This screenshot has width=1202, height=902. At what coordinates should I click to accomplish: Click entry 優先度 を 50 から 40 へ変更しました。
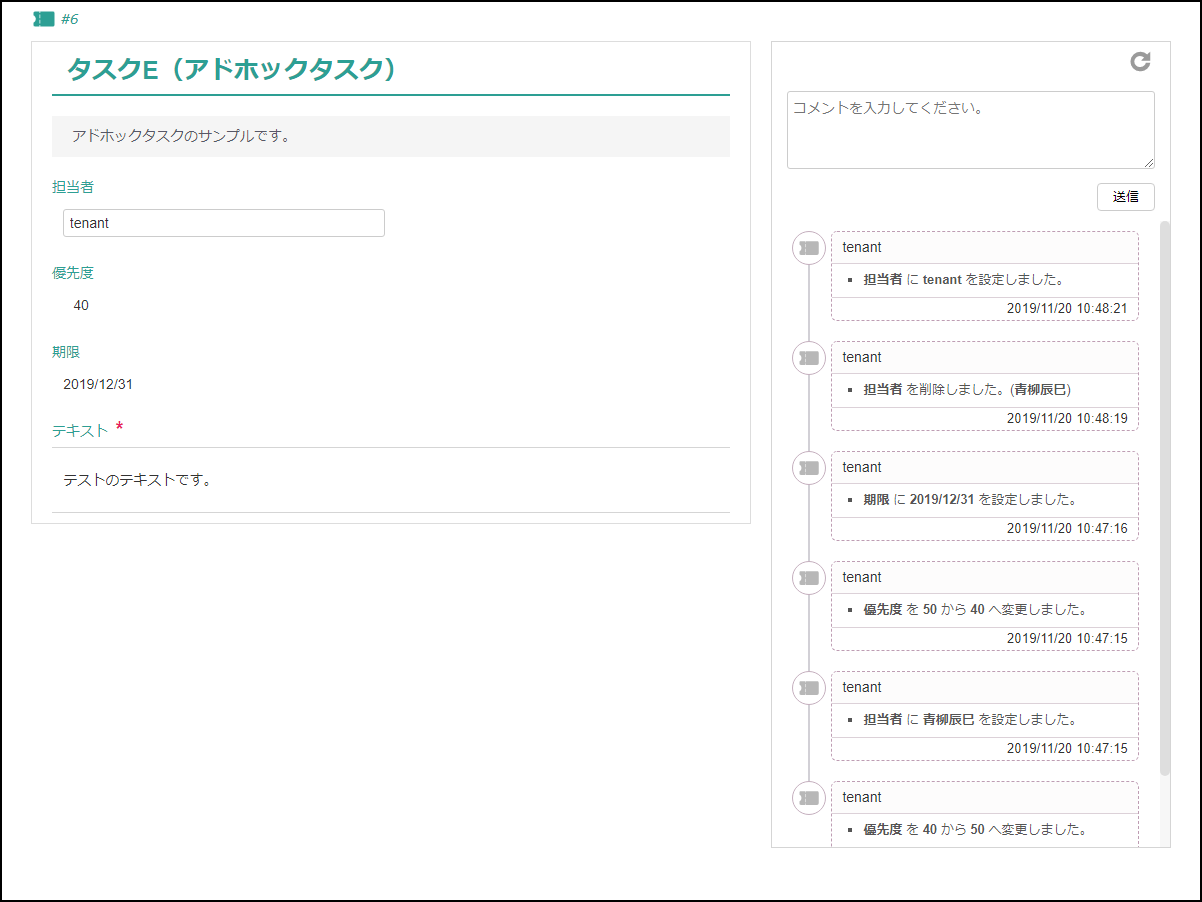[x=975, y=610]
